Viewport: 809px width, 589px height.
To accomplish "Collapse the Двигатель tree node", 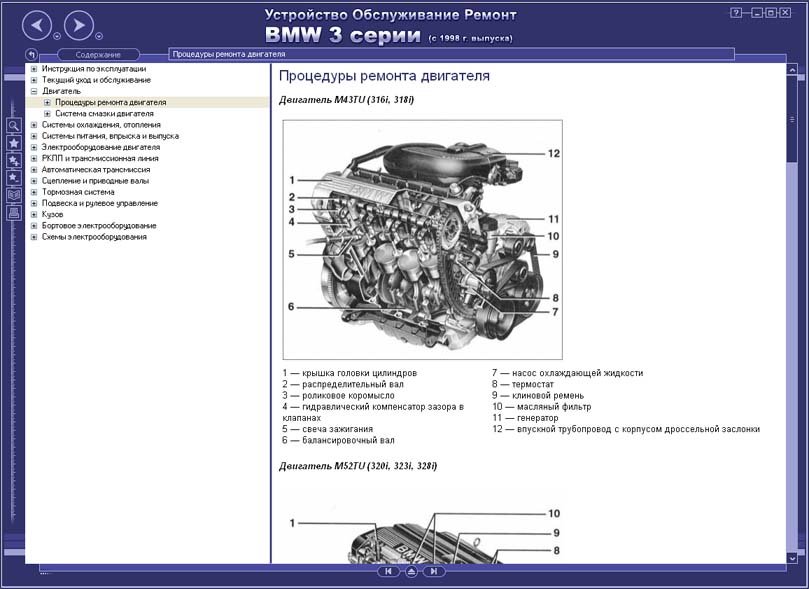I will (x=34, y=91).
